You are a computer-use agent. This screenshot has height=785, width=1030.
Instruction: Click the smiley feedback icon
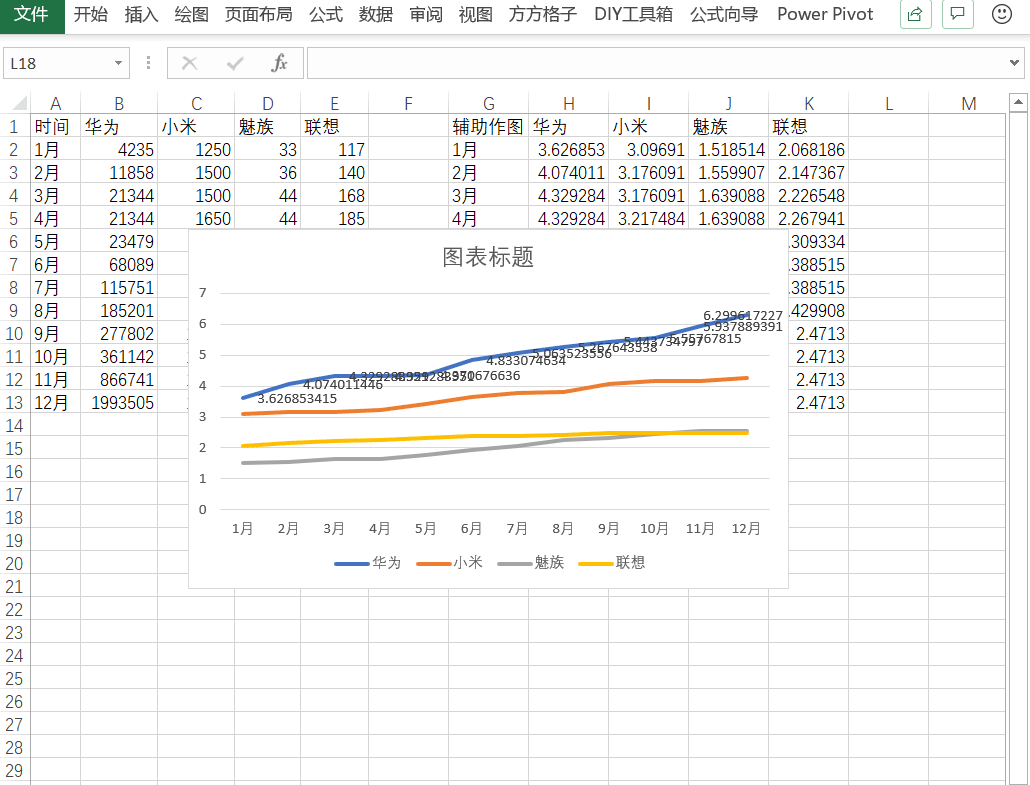[1001, 14]
